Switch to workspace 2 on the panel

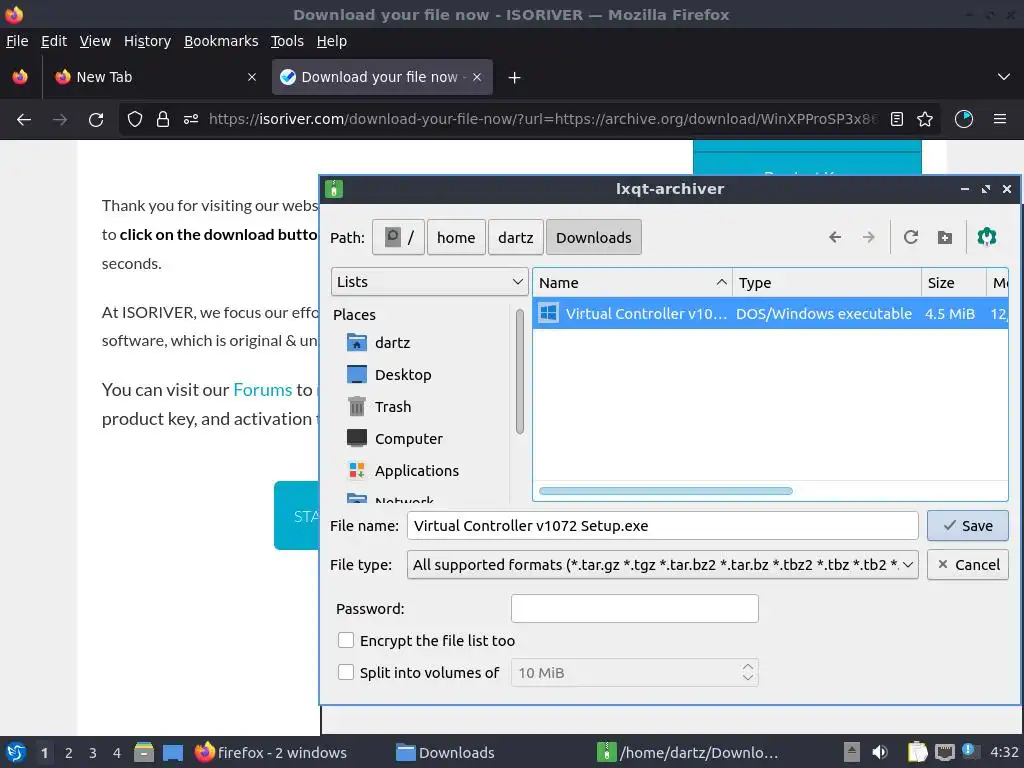pos(69,752)
